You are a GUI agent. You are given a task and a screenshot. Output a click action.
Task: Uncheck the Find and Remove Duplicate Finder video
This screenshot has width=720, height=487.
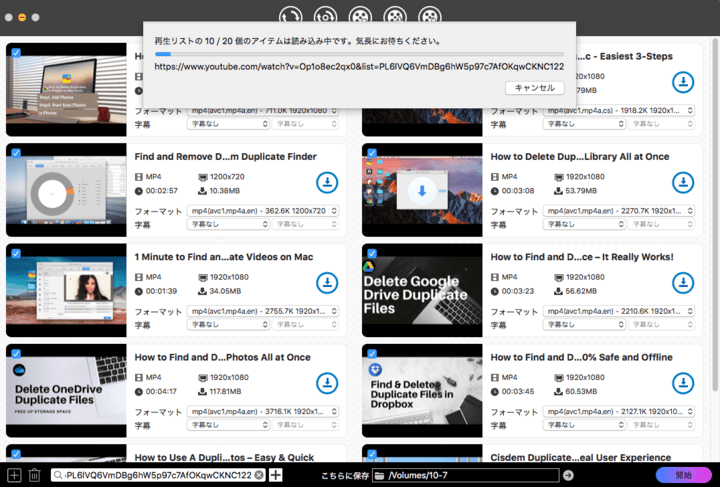[16, 153]
